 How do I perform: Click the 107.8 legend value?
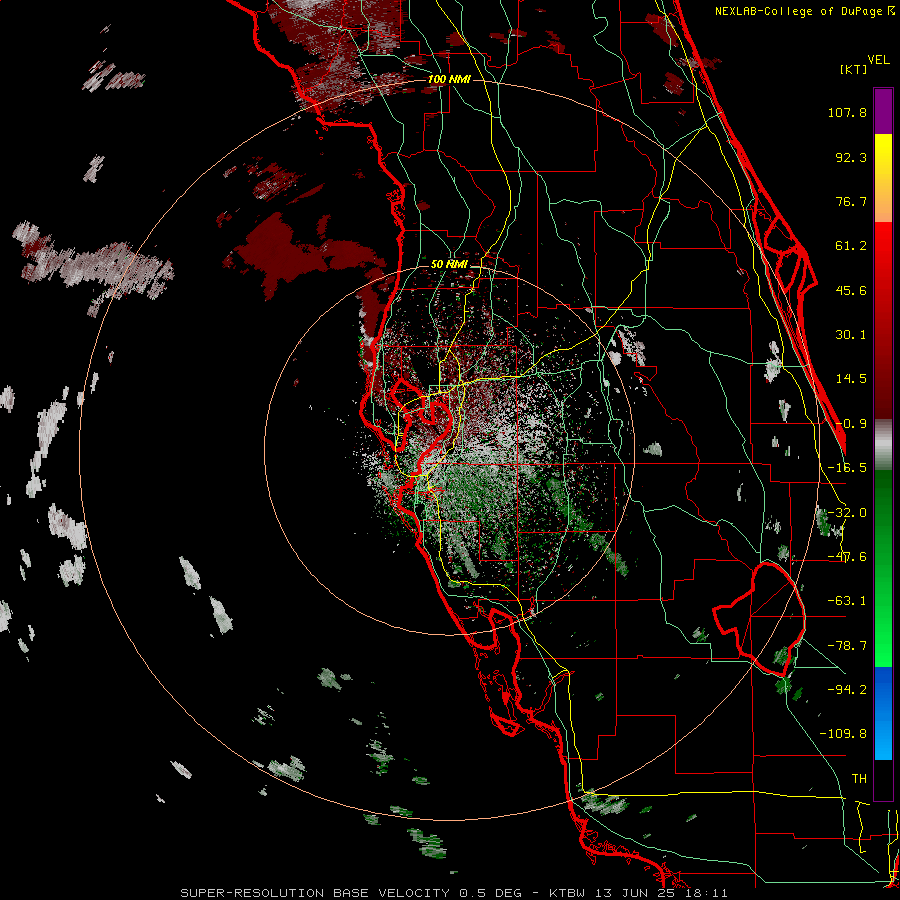847,112
